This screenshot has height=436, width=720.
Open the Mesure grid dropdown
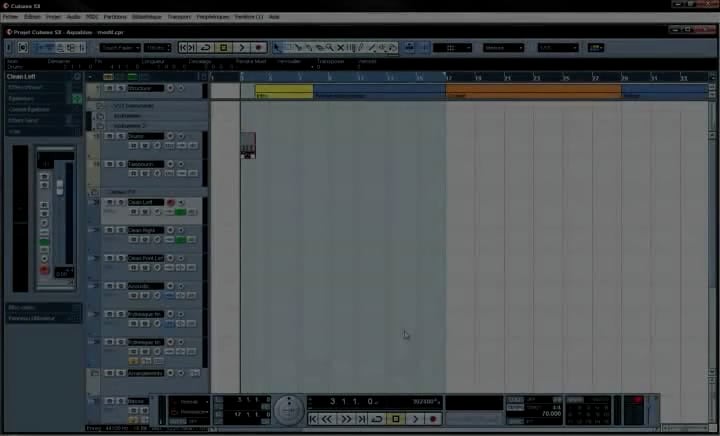503,48
